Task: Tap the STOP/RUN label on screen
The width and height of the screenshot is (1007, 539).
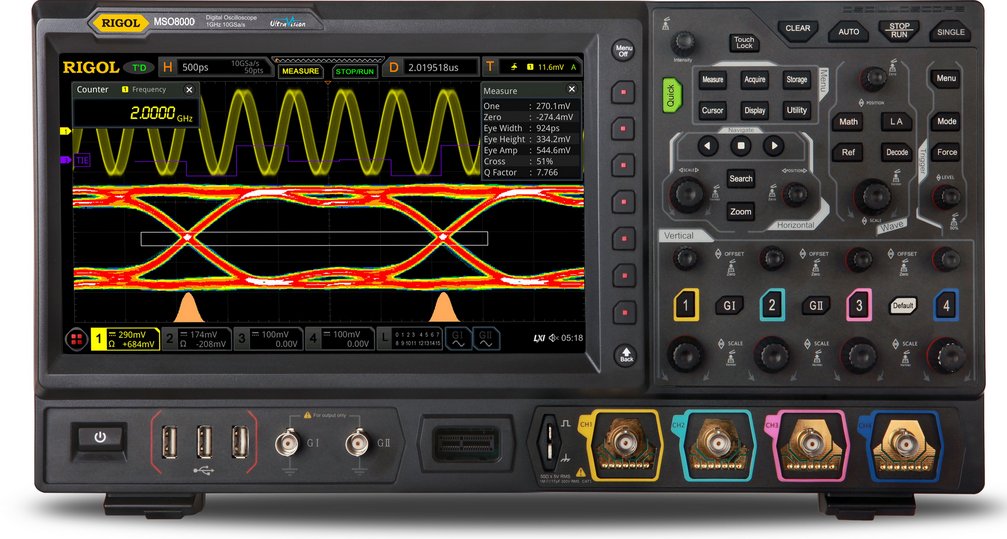Action: click(x=354, y=72)
